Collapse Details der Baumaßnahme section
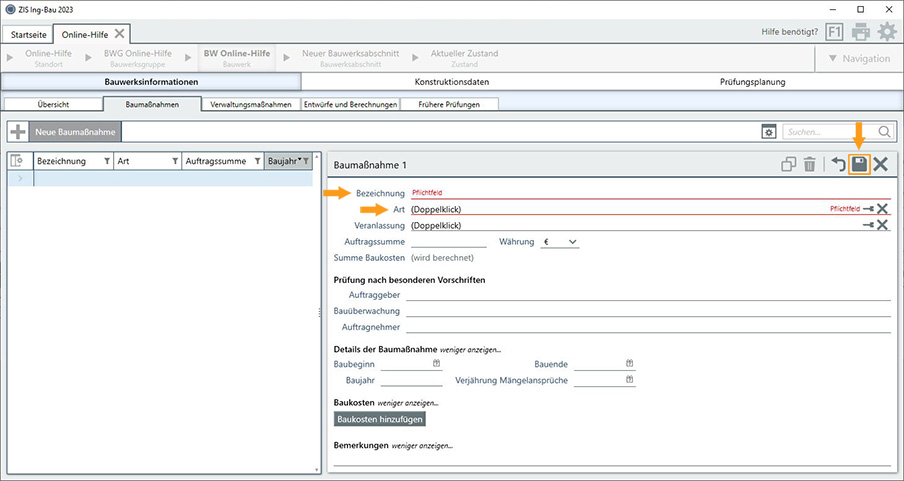This screenshot has width=904, height=481. [469, 349]
